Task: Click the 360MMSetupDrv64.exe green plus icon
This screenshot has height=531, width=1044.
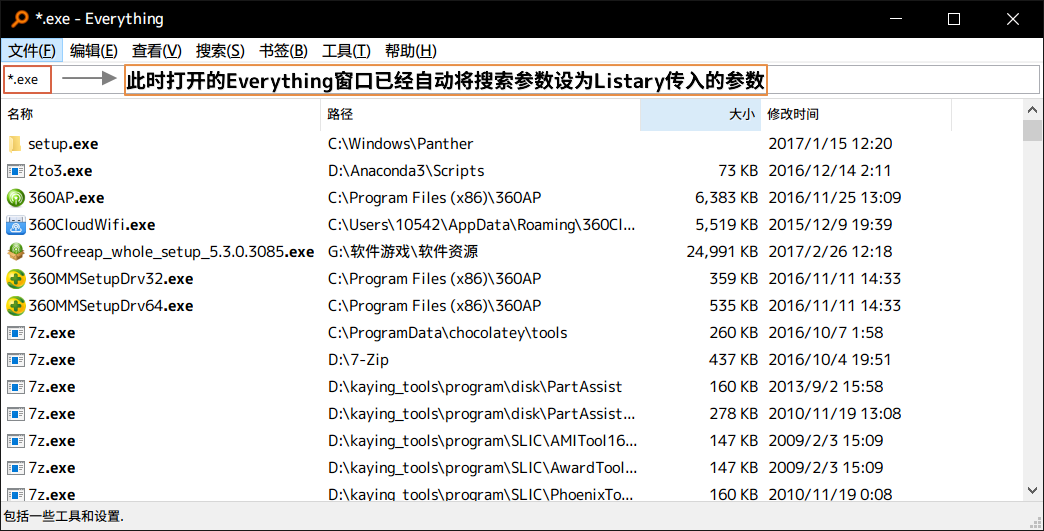Action: [15, 306]
